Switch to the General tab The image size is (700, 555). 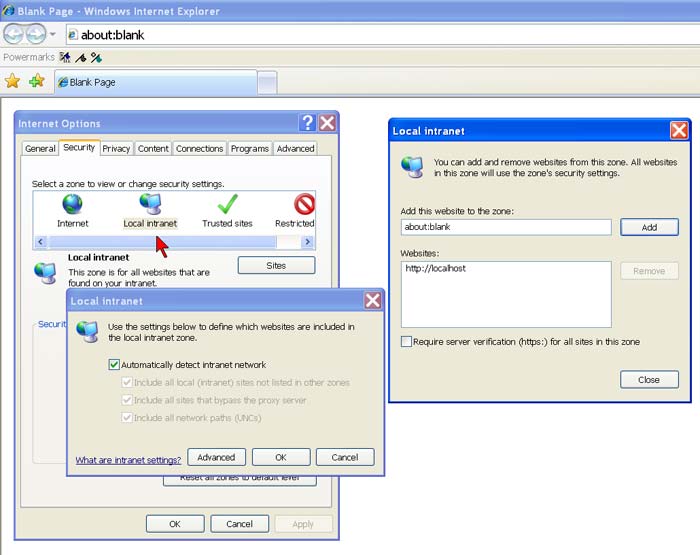(x=40, y=149)
